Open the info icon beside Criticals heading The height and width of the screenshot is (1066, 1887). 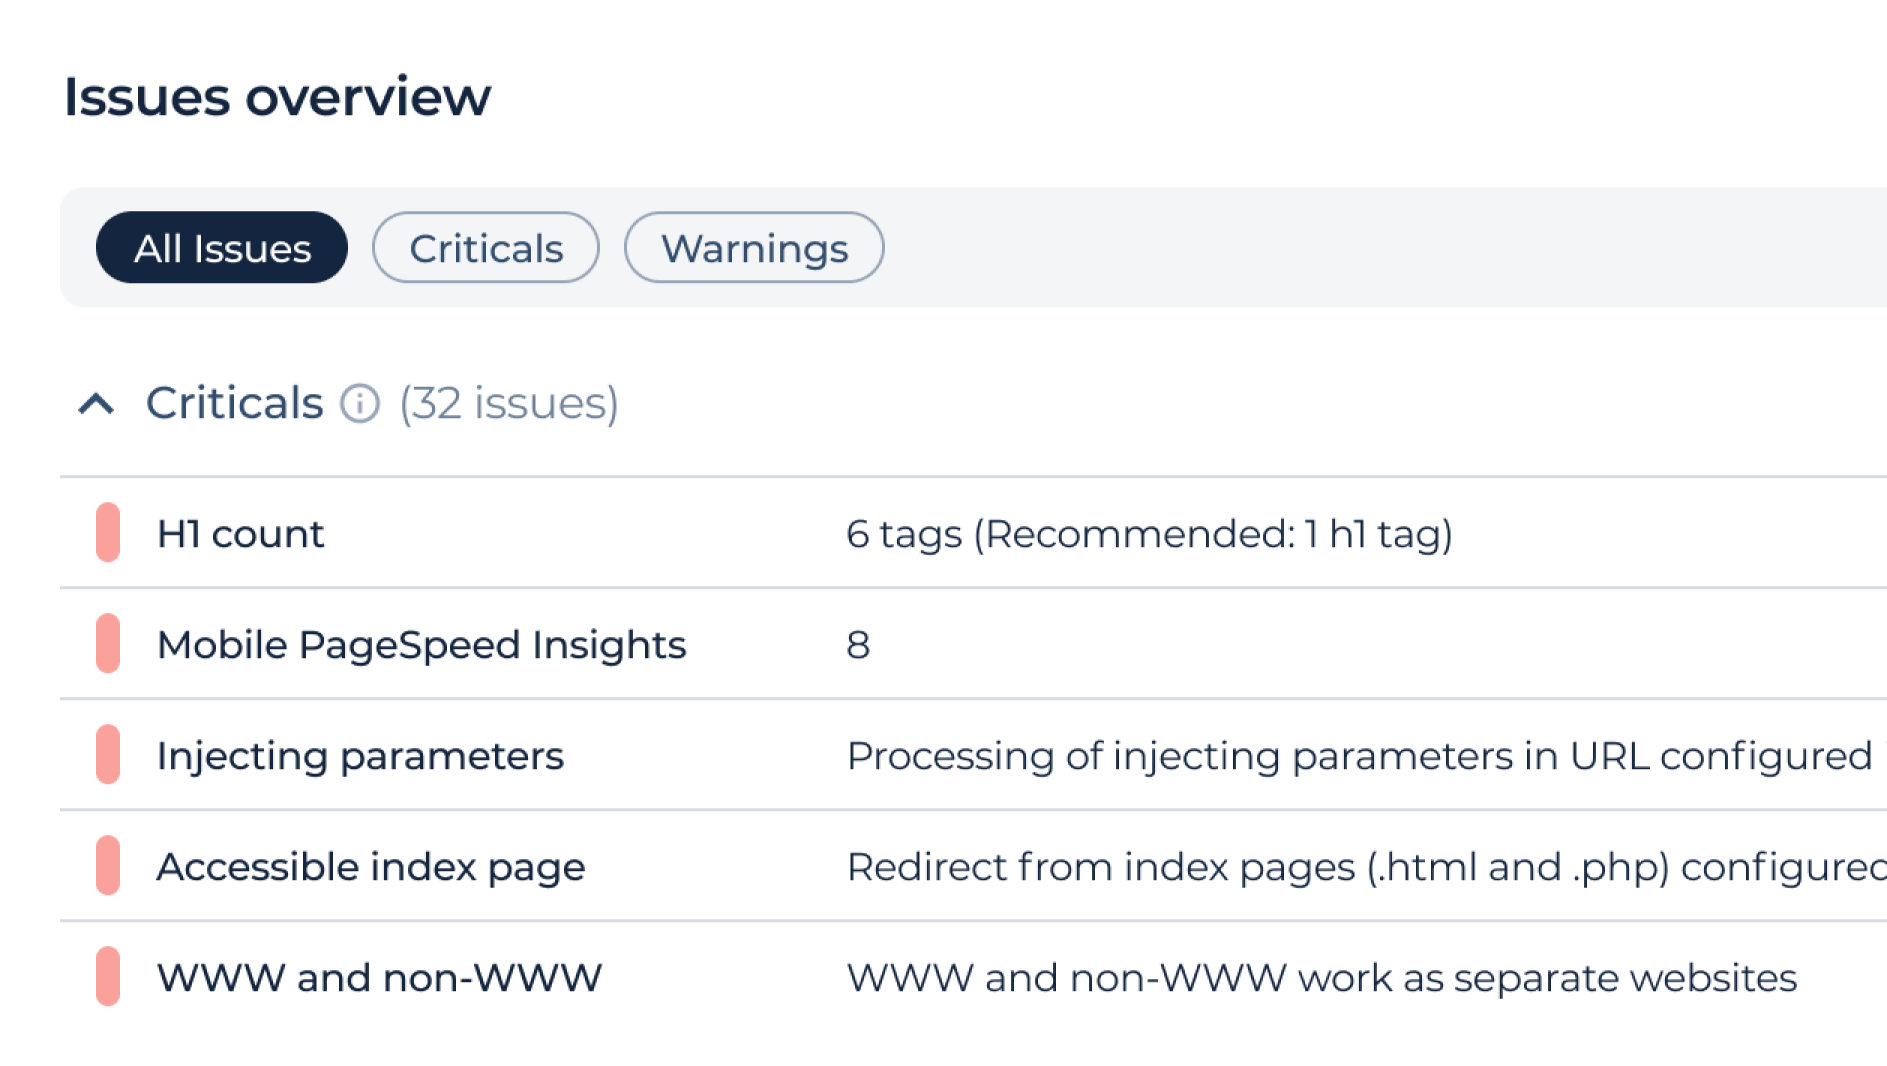point(360,404)
